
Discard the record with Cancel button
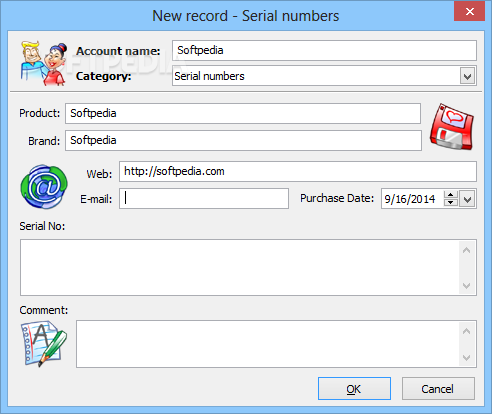tap(438, 389)
